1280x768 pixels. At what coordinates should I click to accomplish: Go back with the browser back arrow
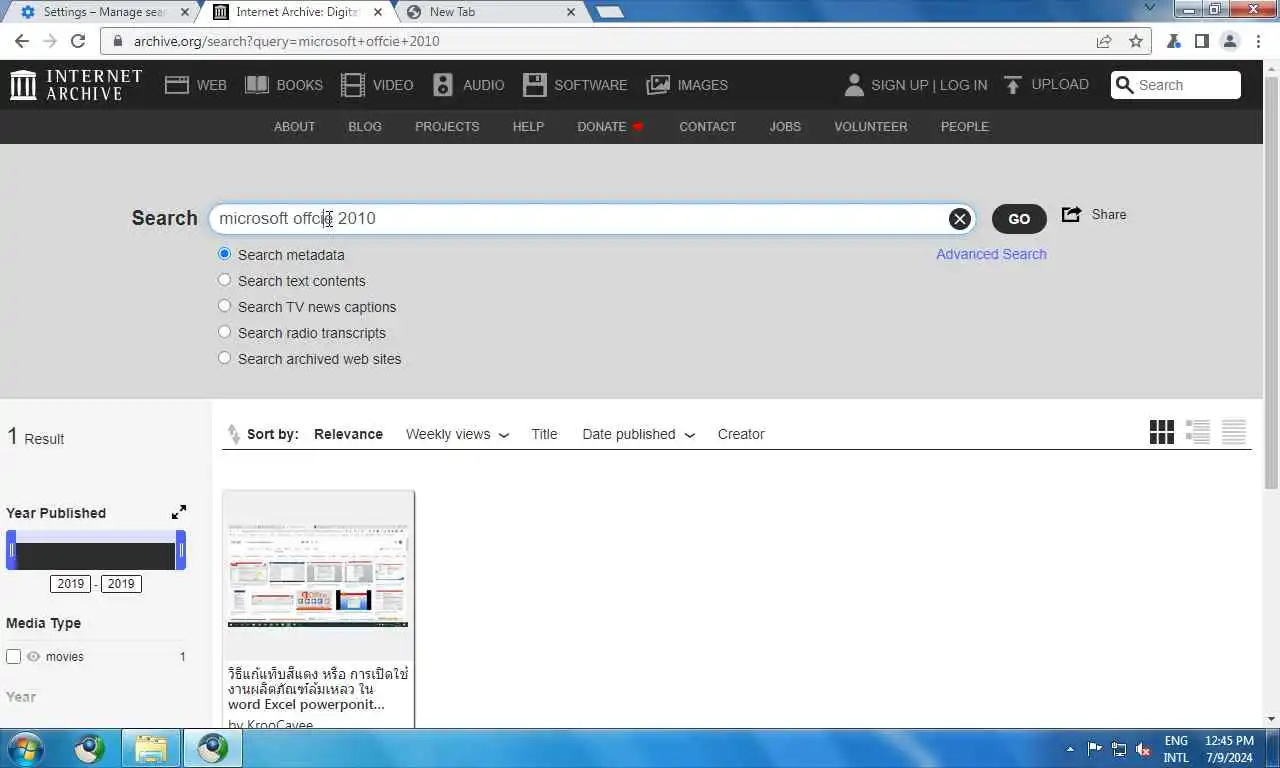pyautogui.click(x=22, y=41)
